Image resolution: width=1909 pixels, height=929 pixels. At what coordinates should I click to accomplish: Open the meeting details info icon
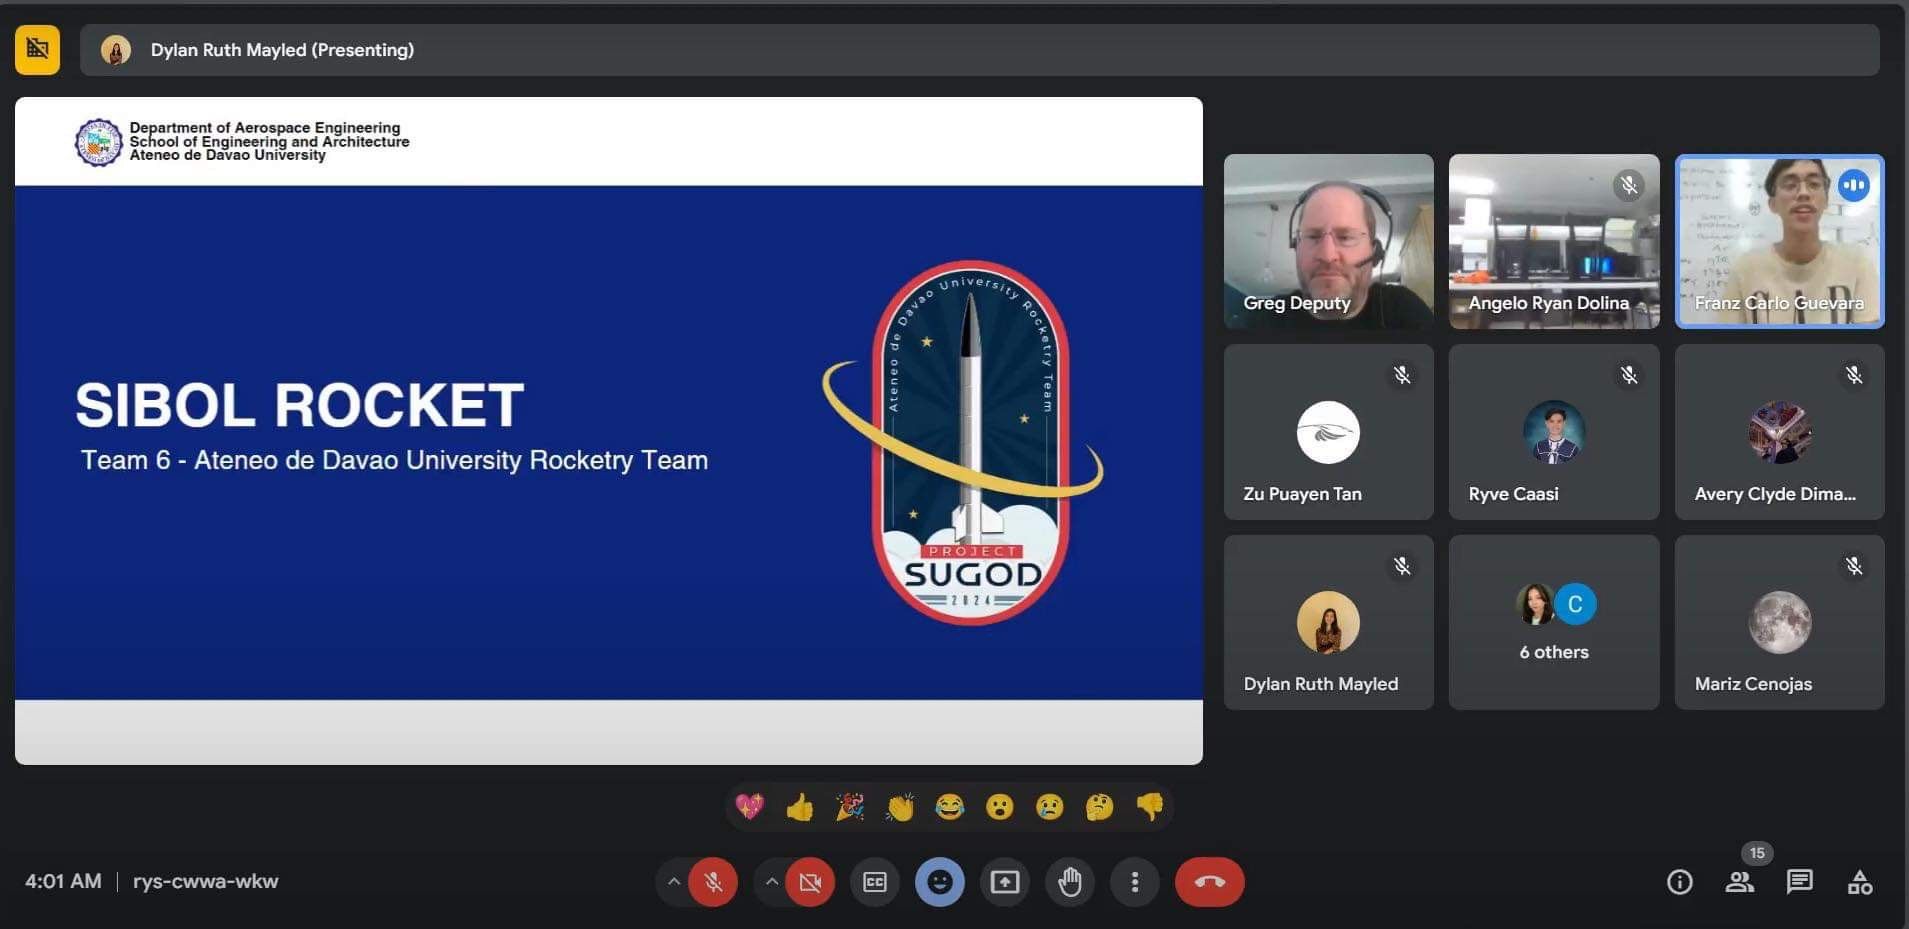(1679, 882)
